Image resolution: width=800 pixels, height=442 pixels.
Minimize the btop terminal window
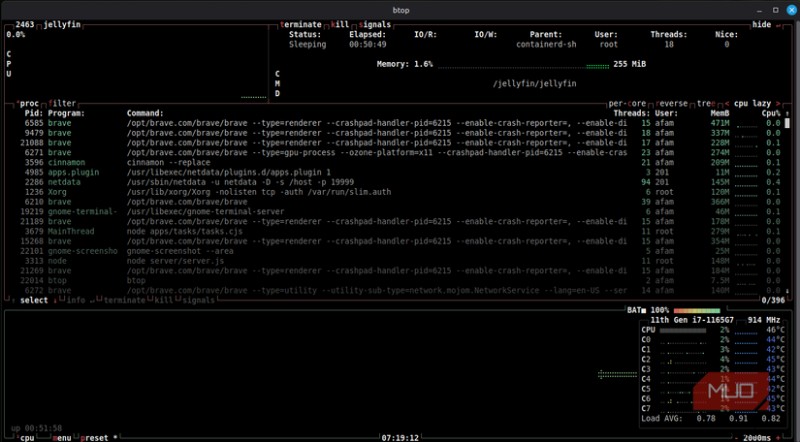[x=760, y=10]
